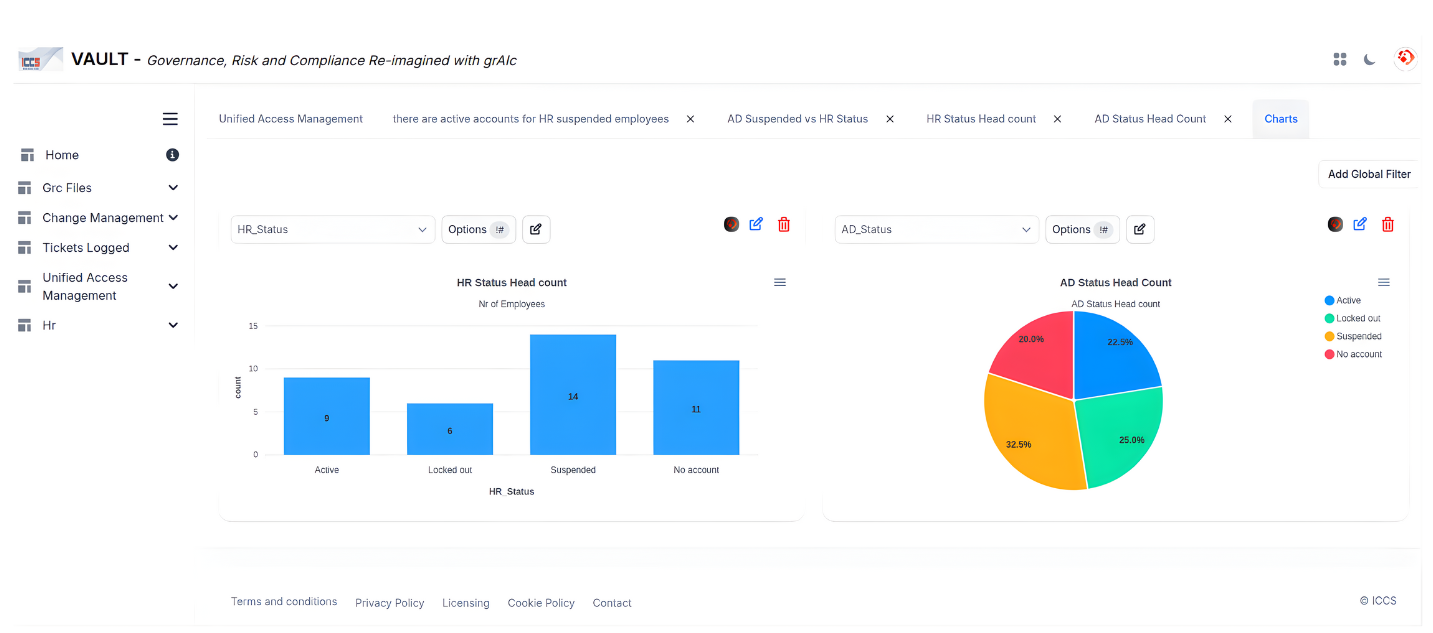This screenshot has height=633, width=1433.
Task: Toggle Active series in pie chart legend
Action: pyautogui.click(x=1347, y=300)
